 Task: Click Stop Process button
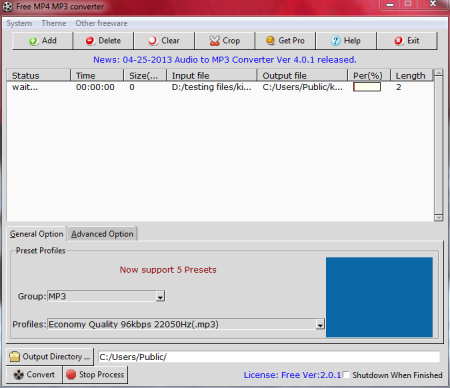click(x=95, y=375)
